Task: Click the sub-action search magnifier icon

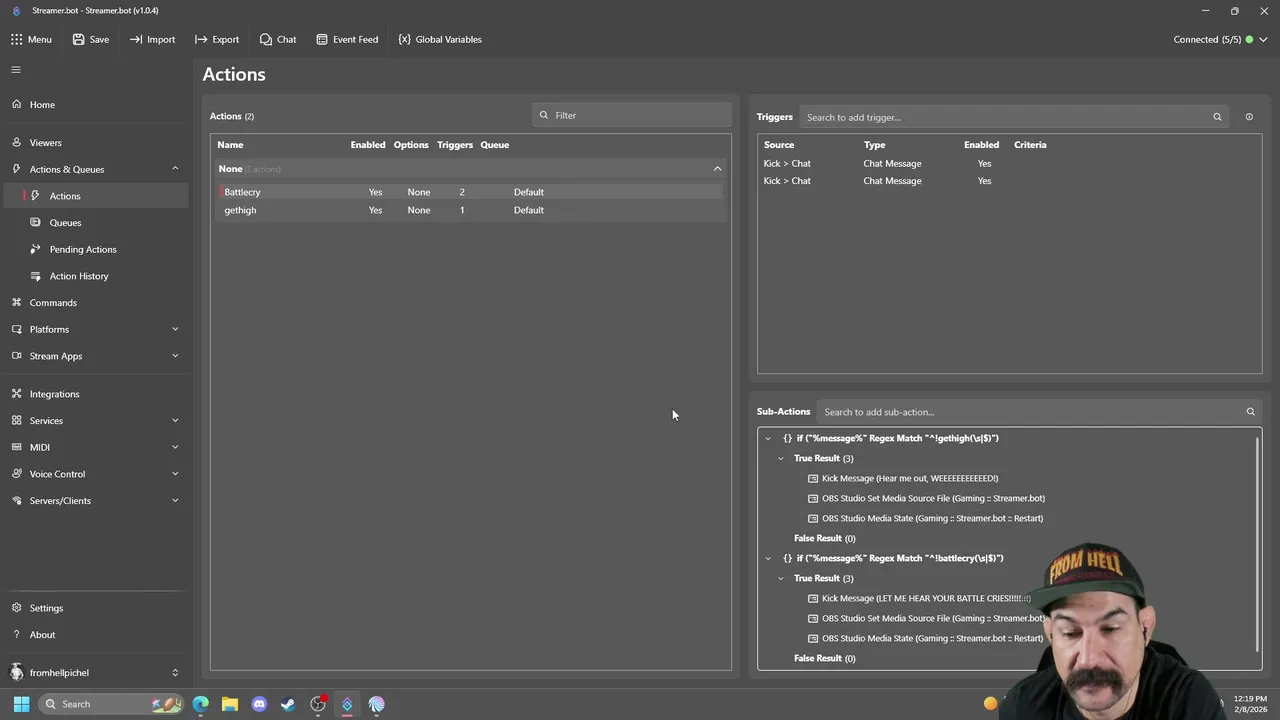Action: pyautogui.click(x=1250, y=411)
